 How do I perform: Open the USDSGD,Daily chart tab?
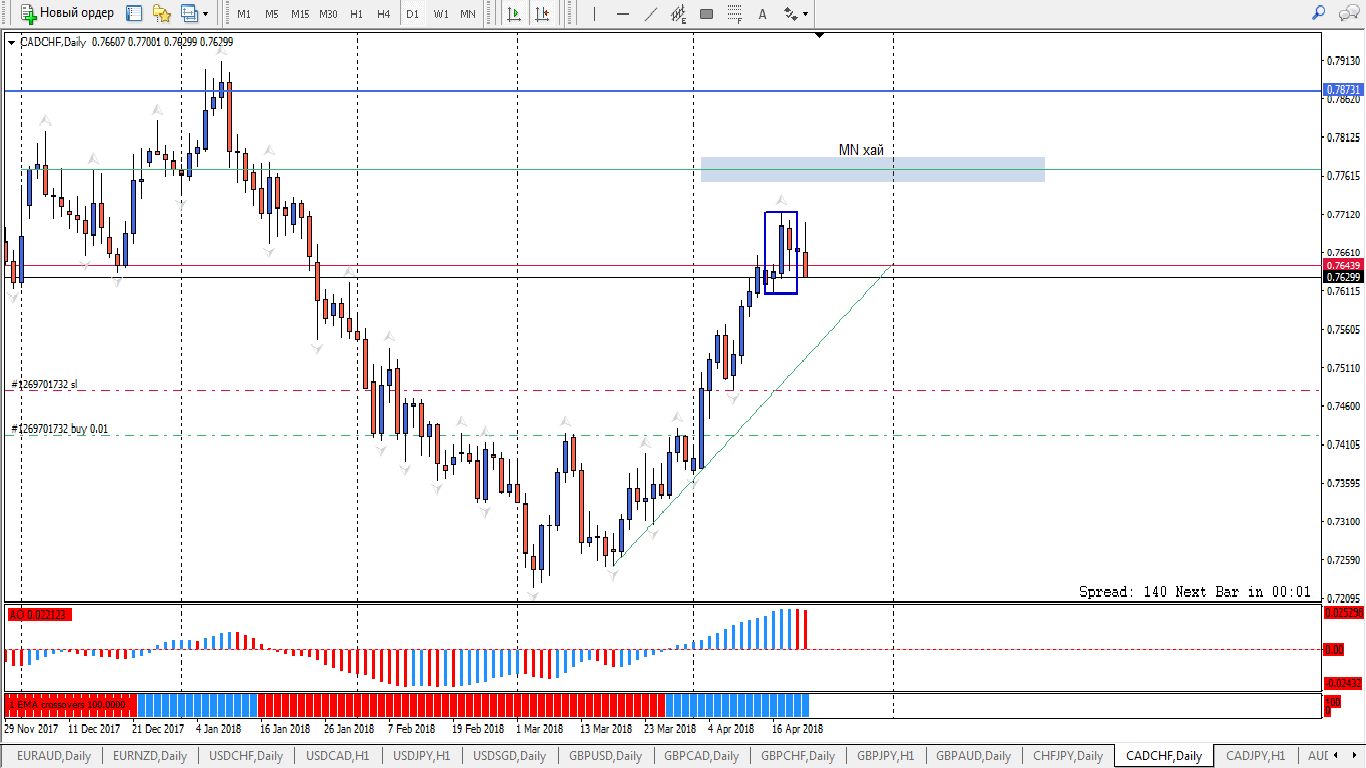coord(509,756)
